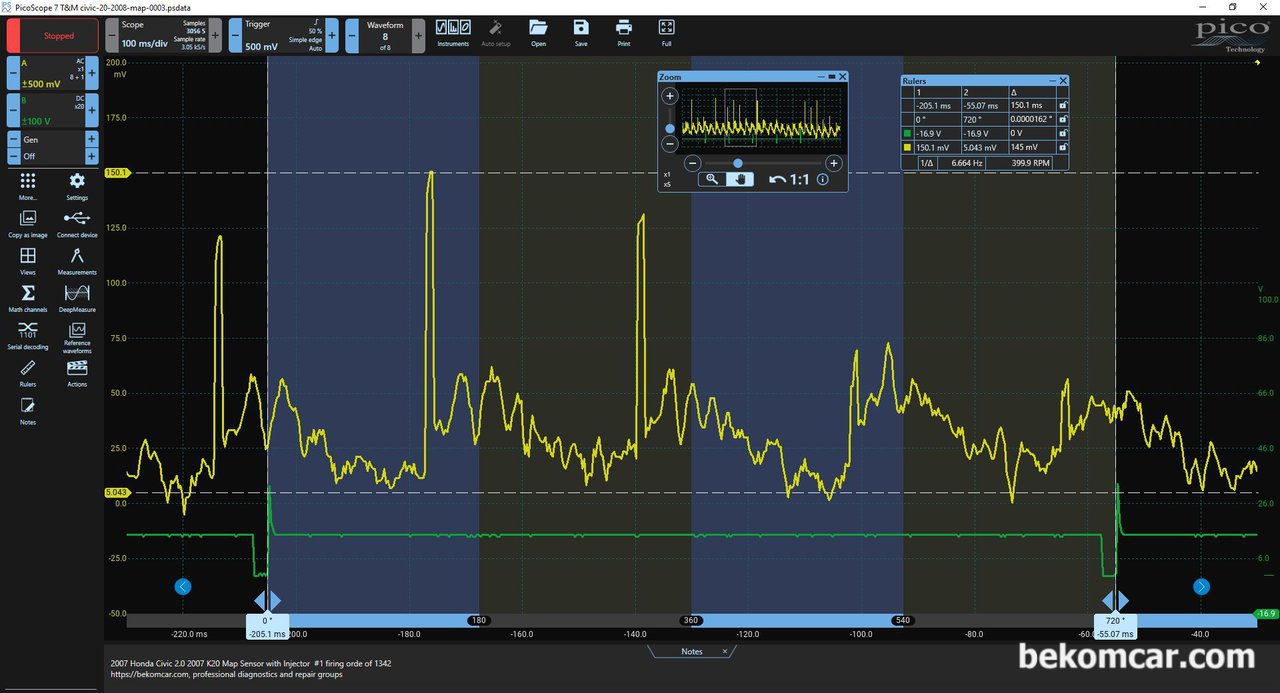The image size is (1280, 693).
Task: Click the 0° phase ruler handle at -205.1 ms
Action: click(267, 626)
